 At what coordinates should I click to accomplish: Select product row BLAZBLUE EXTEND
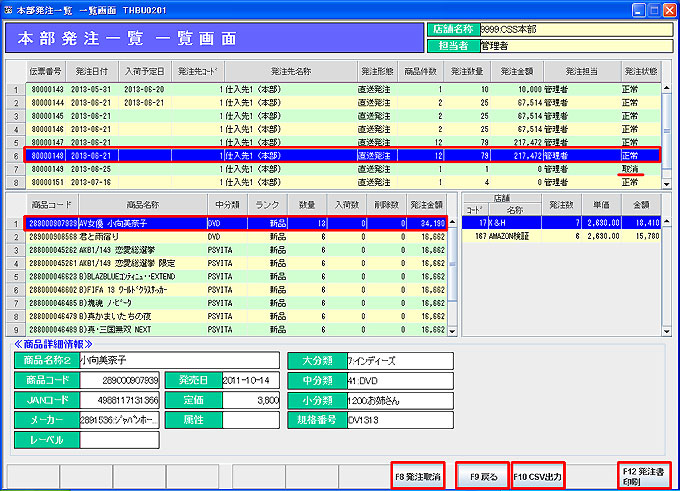coord(236,276)
